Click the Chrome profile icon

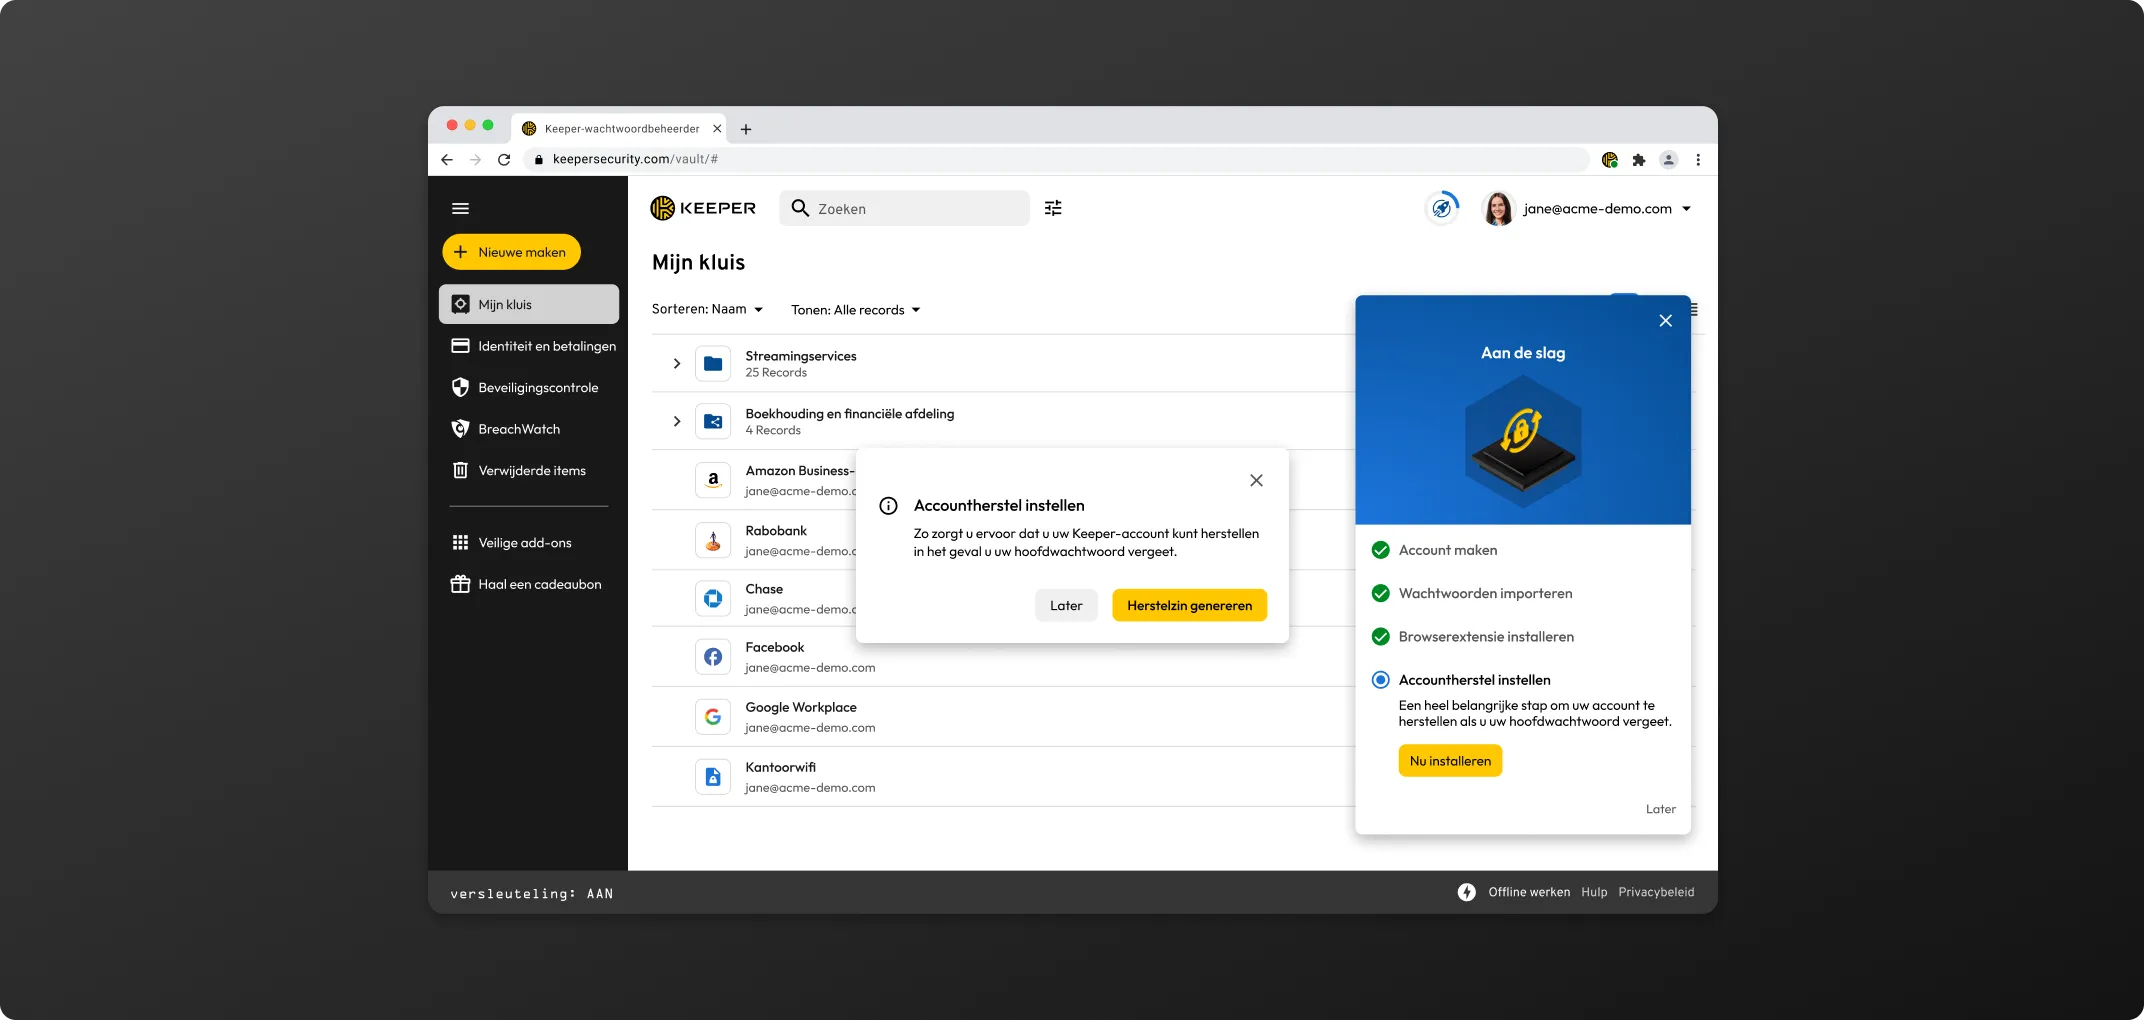(x=1668, y=159)
